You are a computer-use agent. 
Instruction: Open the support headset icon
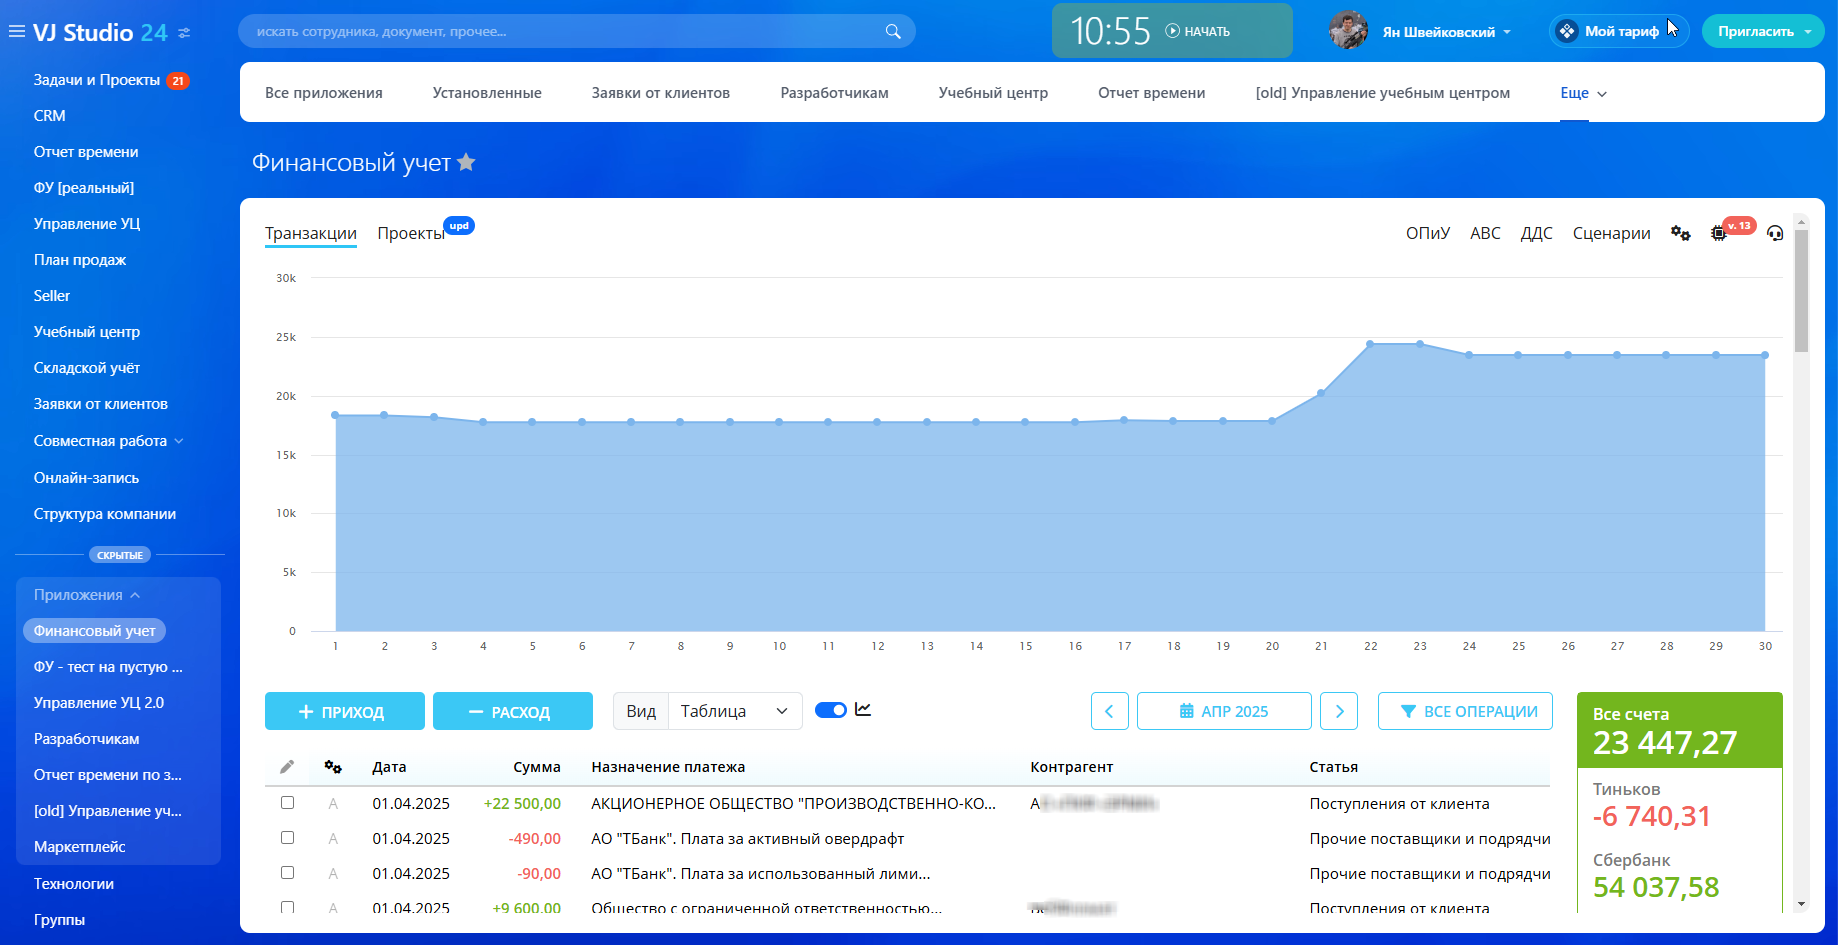(x=1775, y=233)
